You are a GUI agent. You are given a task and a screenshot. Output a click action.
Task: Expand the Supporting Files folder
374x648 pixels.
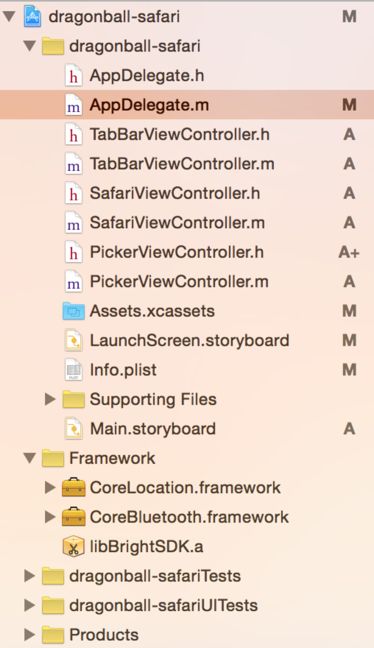click(50, 399)
